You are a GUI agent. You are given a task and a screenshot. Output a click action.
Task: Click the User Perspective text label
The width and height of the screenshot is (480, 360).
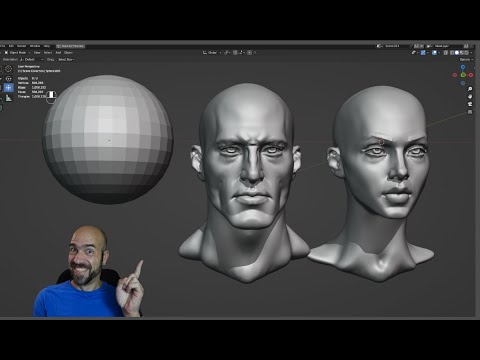click(x=29, y=67)
